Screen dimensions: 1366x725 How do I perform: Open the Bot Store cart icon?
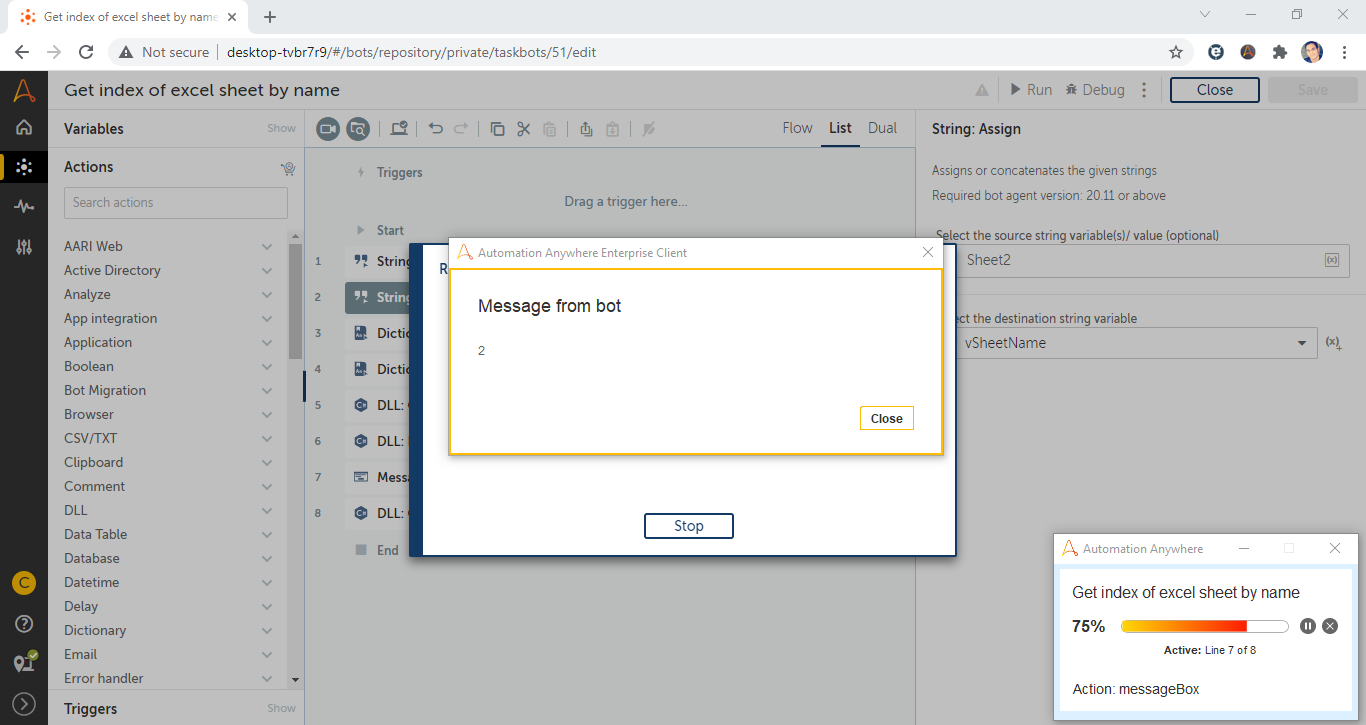(x=288, y=168)
